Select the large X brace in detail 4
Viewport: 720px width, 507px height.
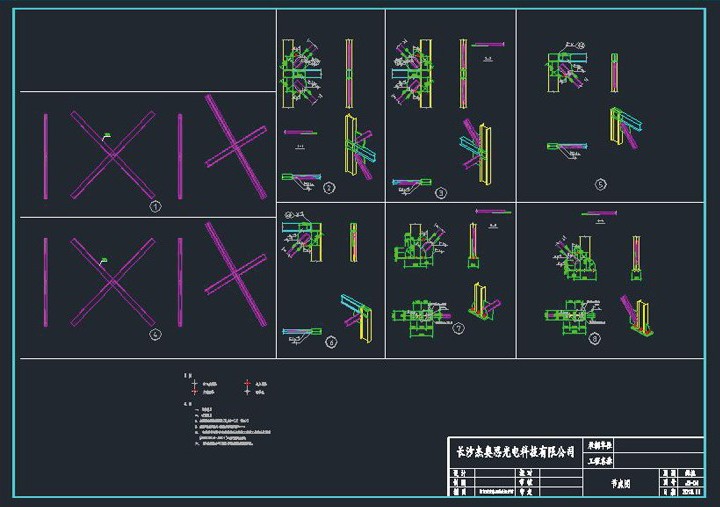click(112, 281)
